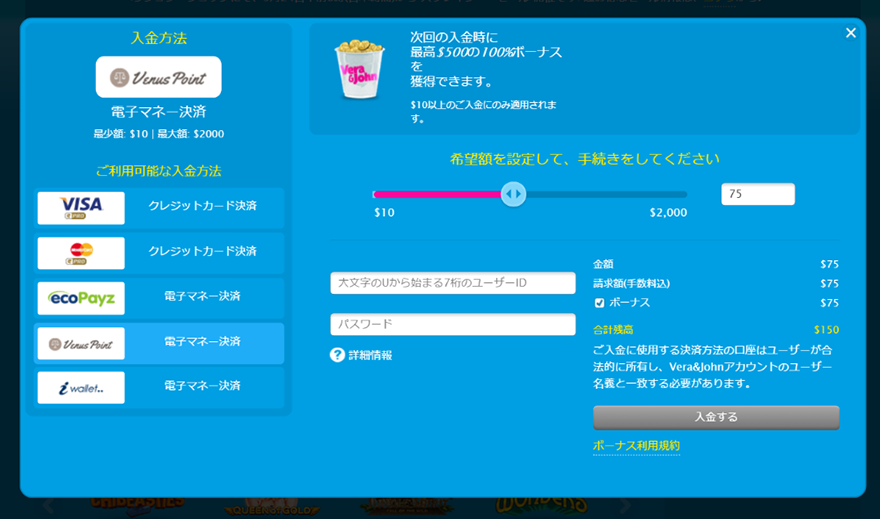Click the selected Venus Point logo at top
Screen dimensions: 880x519
158,77
